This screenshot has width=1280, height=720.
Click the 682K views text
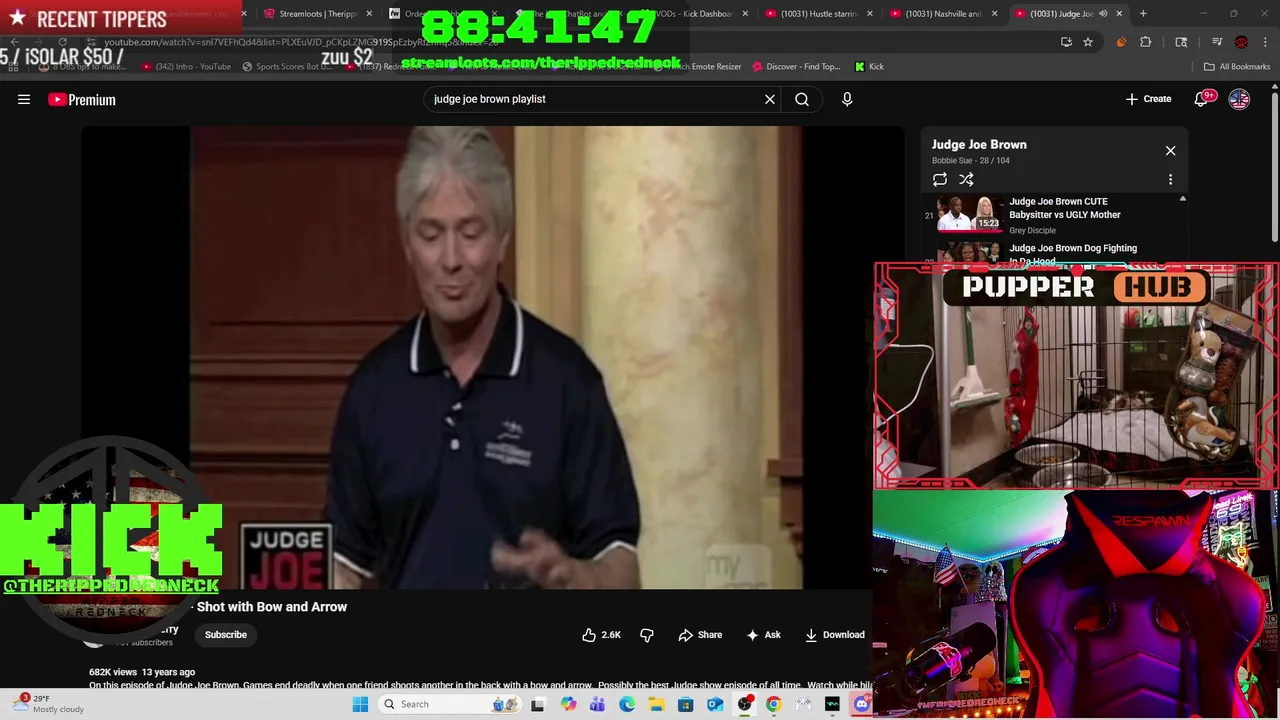pos(113,672)
